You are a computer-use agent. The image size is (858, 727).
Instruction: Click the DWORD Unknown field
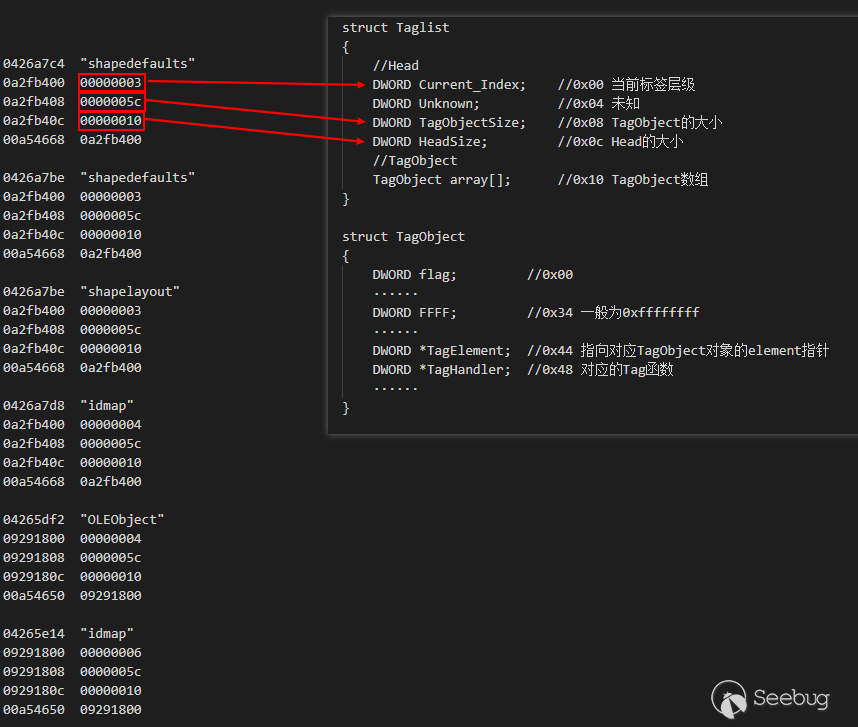click(x=426, y=104)
